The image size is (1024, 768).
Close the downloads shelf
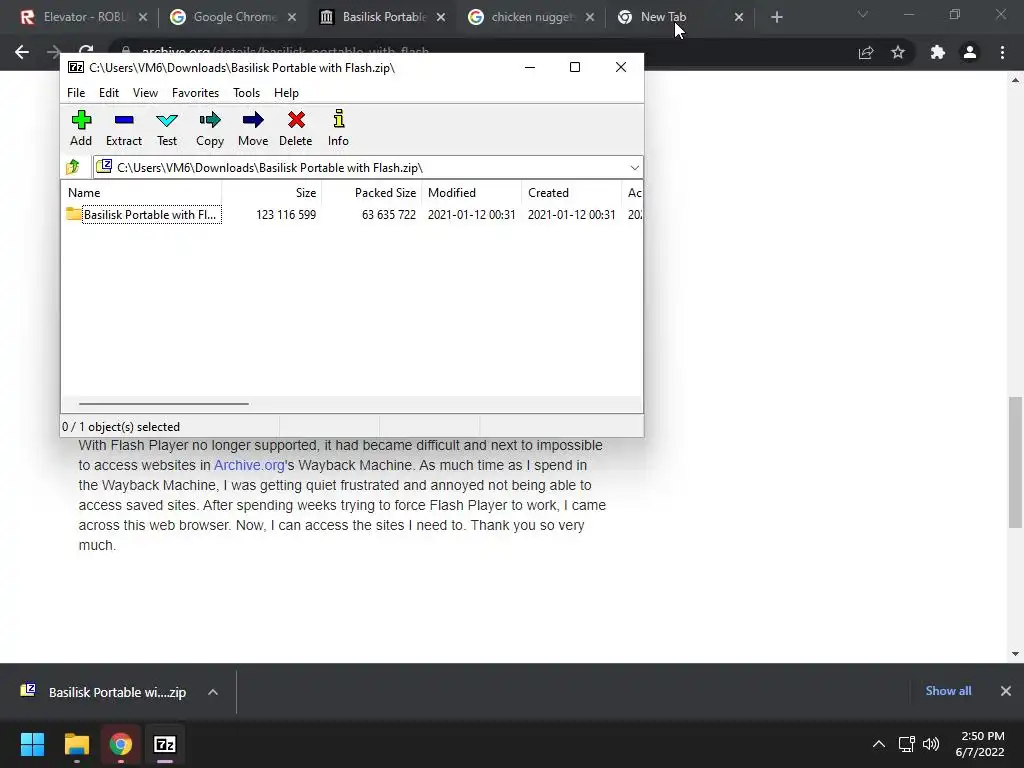[1006, 691]
